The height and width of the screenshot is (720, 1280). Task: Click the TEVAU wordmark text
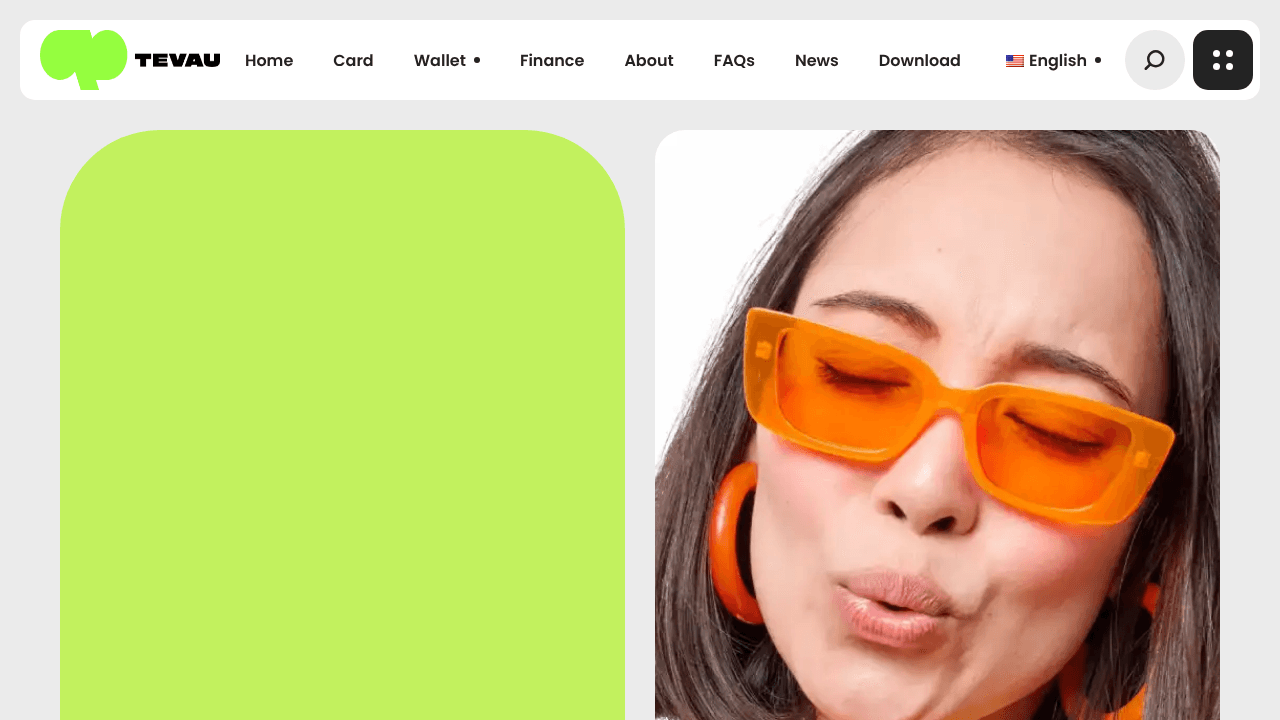178,60
